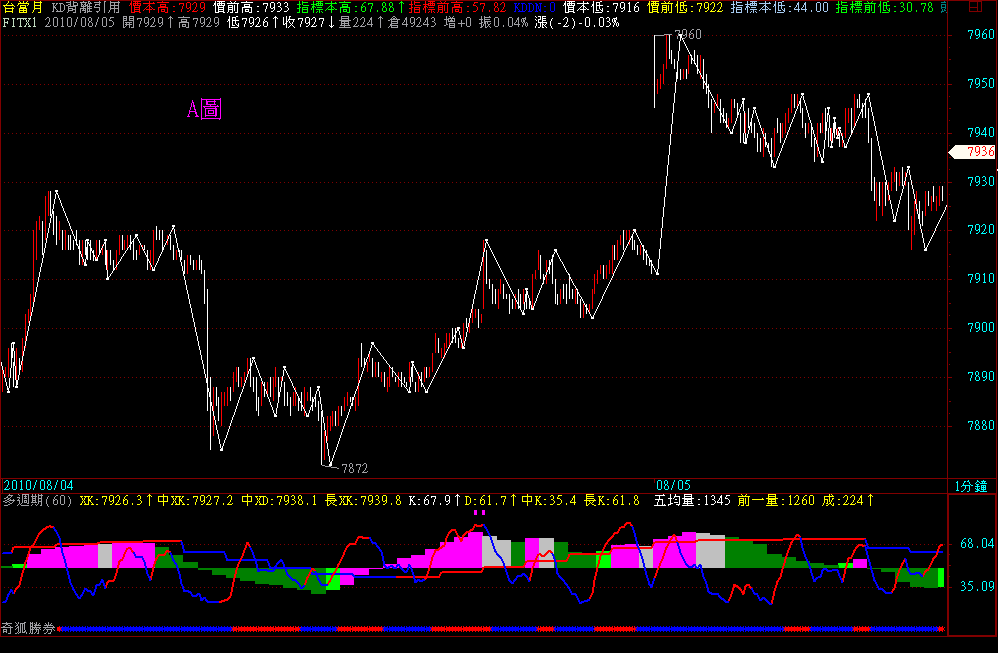Click the 指標前高:57.82 value
Screen dimensions: 998x653
[458, 8]
